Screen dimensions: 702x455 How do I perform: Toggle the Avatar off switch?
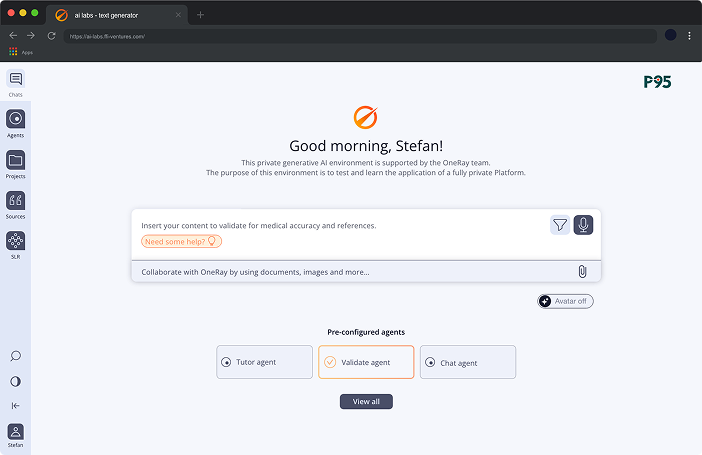(x=566, y=301)
